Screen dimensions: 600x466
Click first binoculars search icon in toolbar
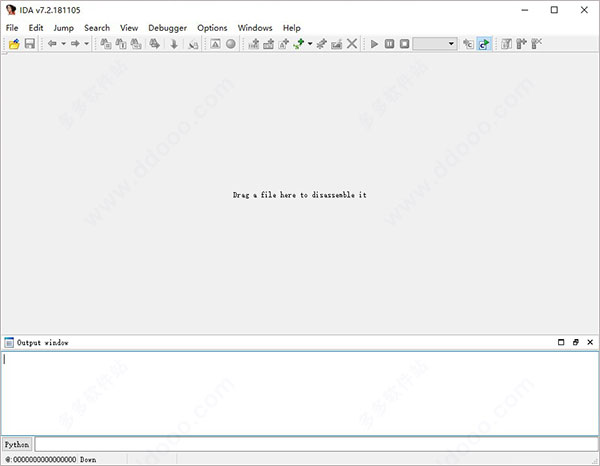click(x=106, y=44)
